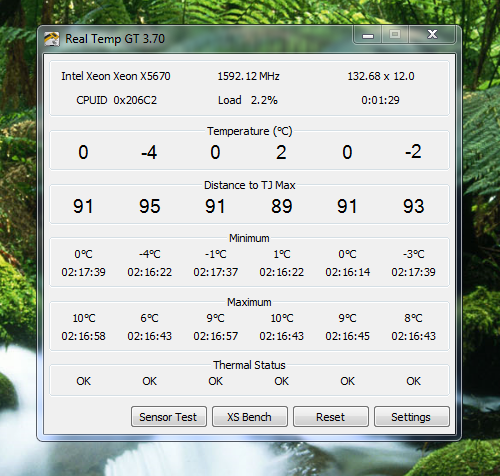
Task: Click the '132.68 x 12.0' multiplier value
Action: point(381,76)
